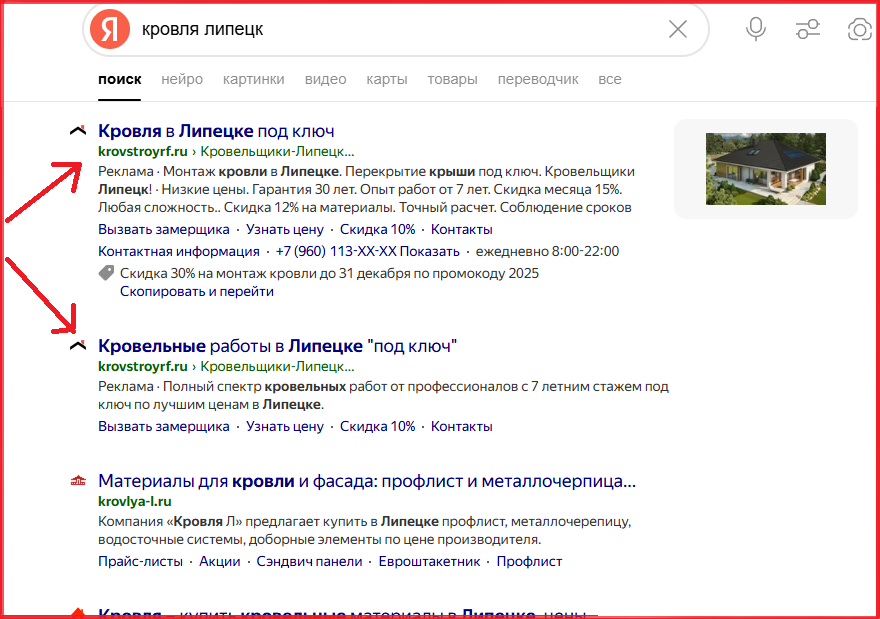Click Скидка 30% на монтаж кровли text
Screen dimensions: 880x619
click(329, 273)
